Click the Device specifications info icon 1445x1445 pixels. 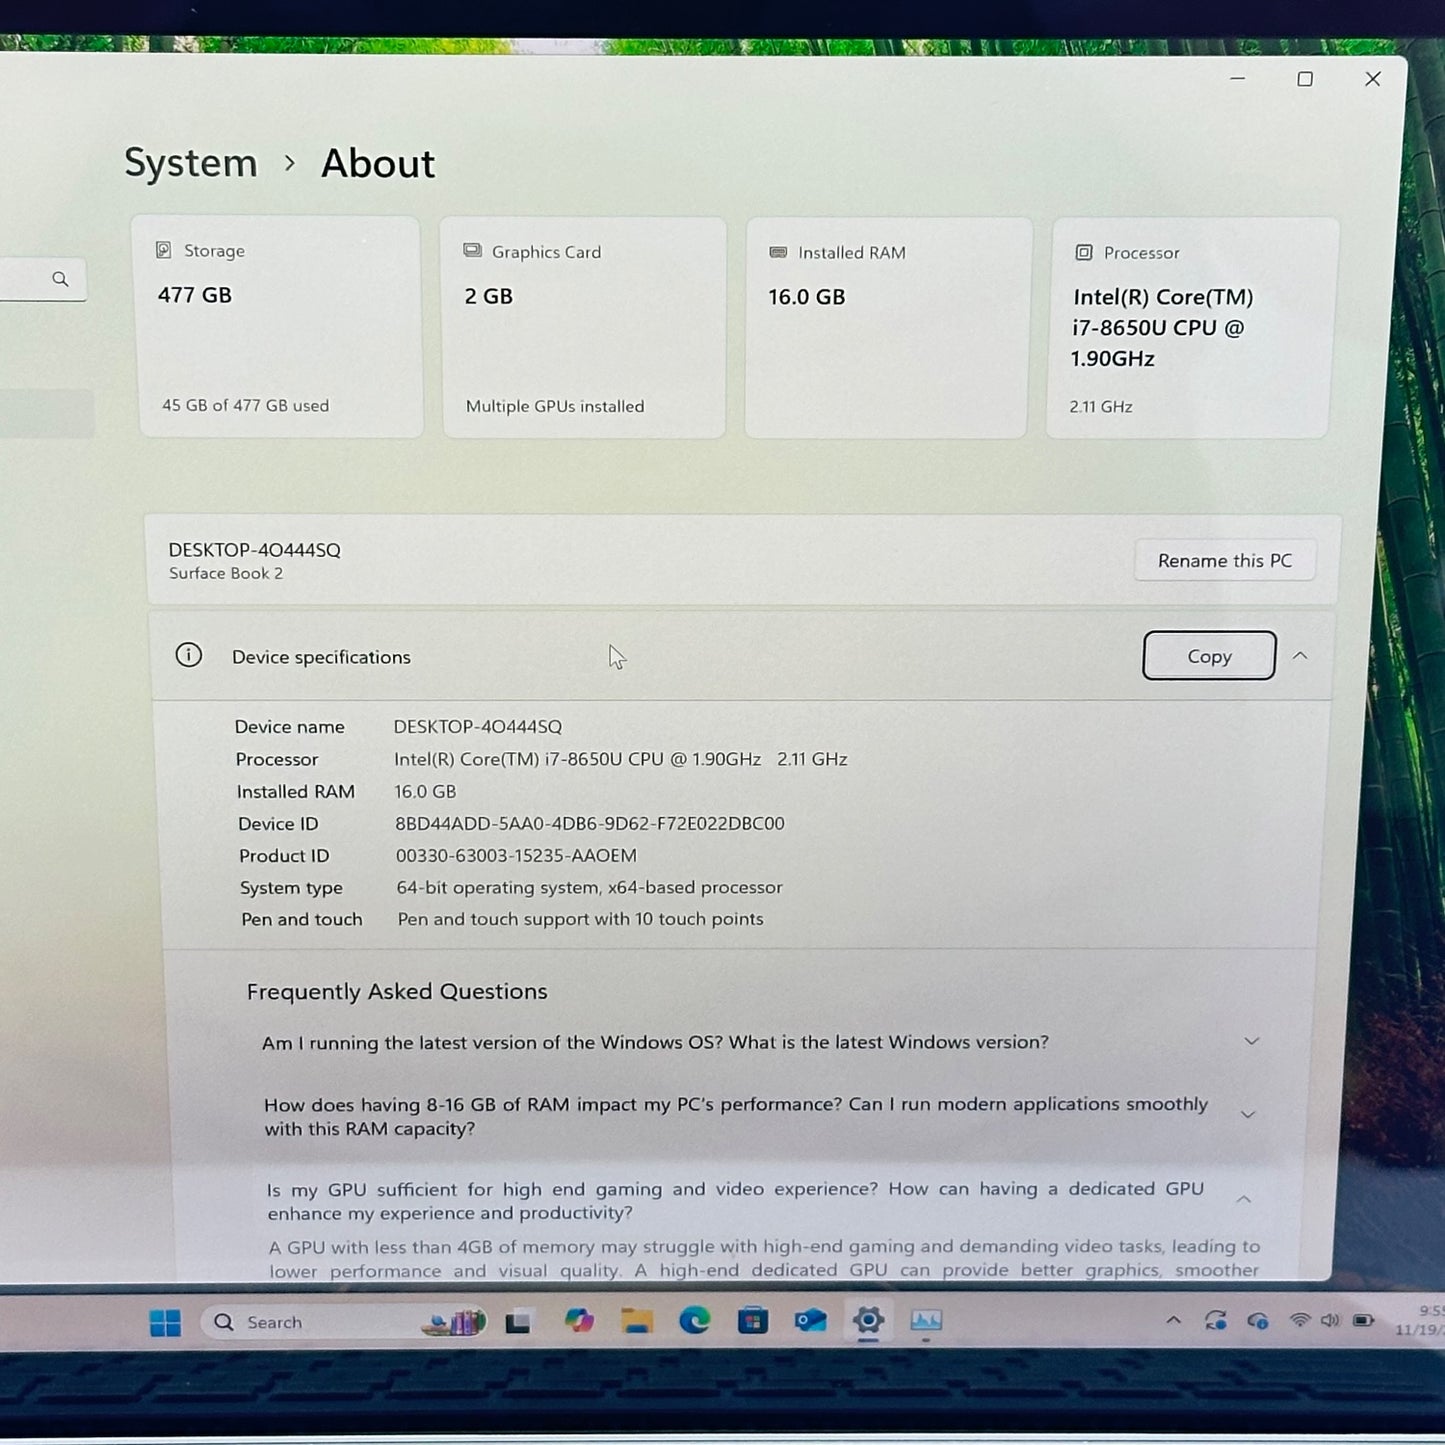coord(189,656)
